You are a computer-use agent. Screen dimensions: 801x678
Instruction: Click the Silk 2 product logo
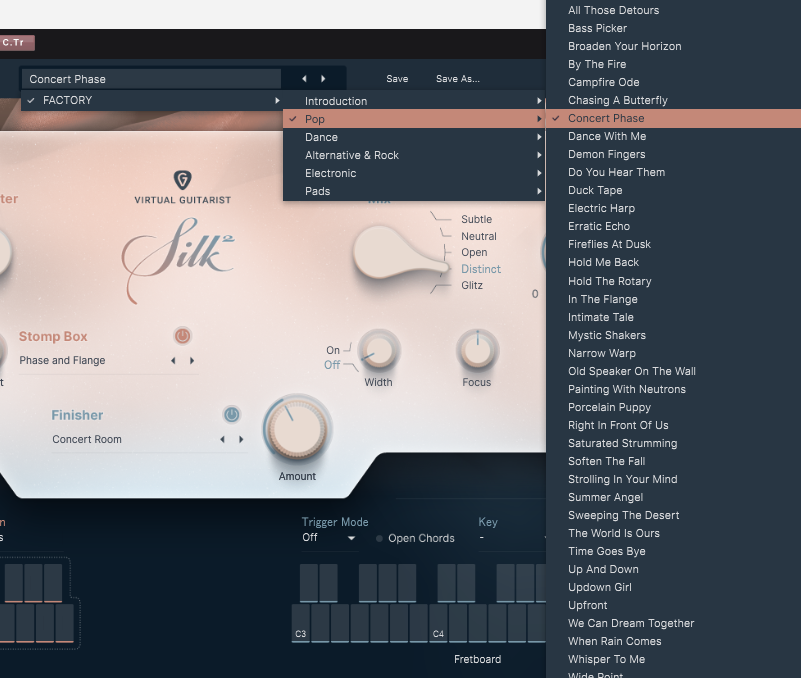click(x=178, y=259)
